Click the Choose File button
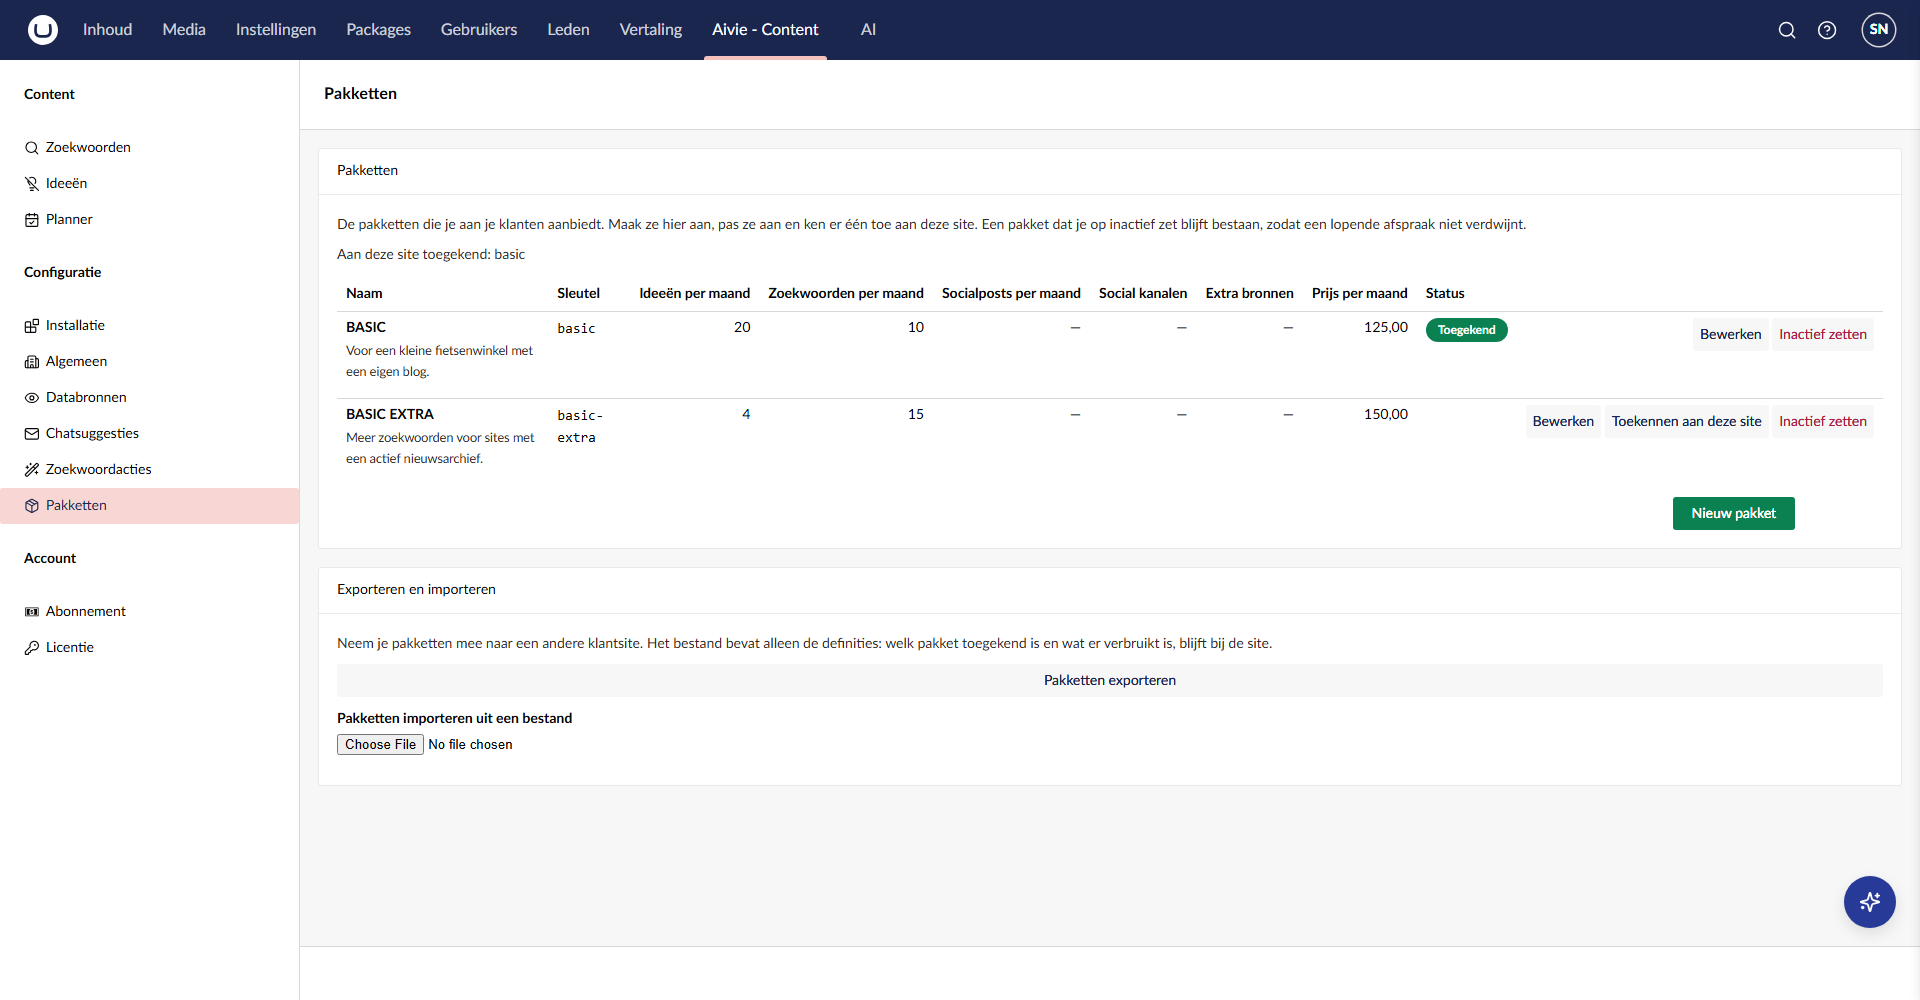Image resolution: width=1920 pixels, height=1000 pixels. [380, 745]
